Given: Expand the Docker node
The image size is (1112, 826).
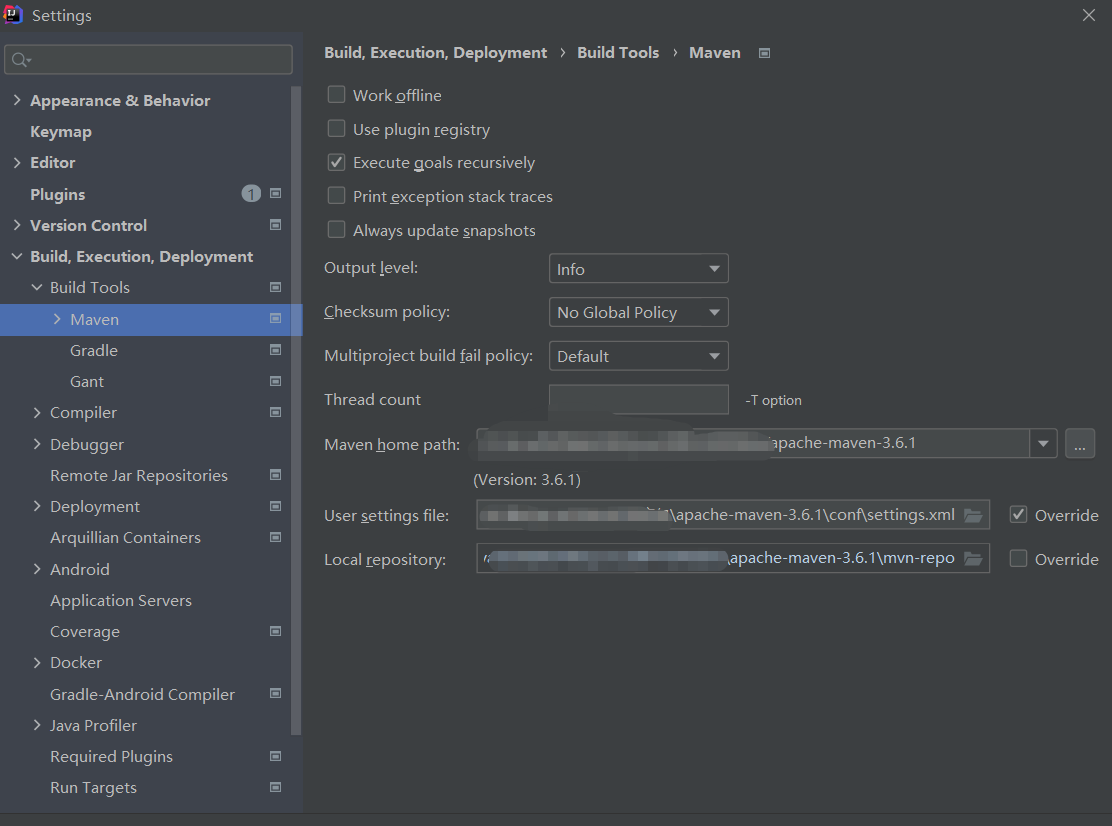Looking at the screenshot, I should (37, 662).
